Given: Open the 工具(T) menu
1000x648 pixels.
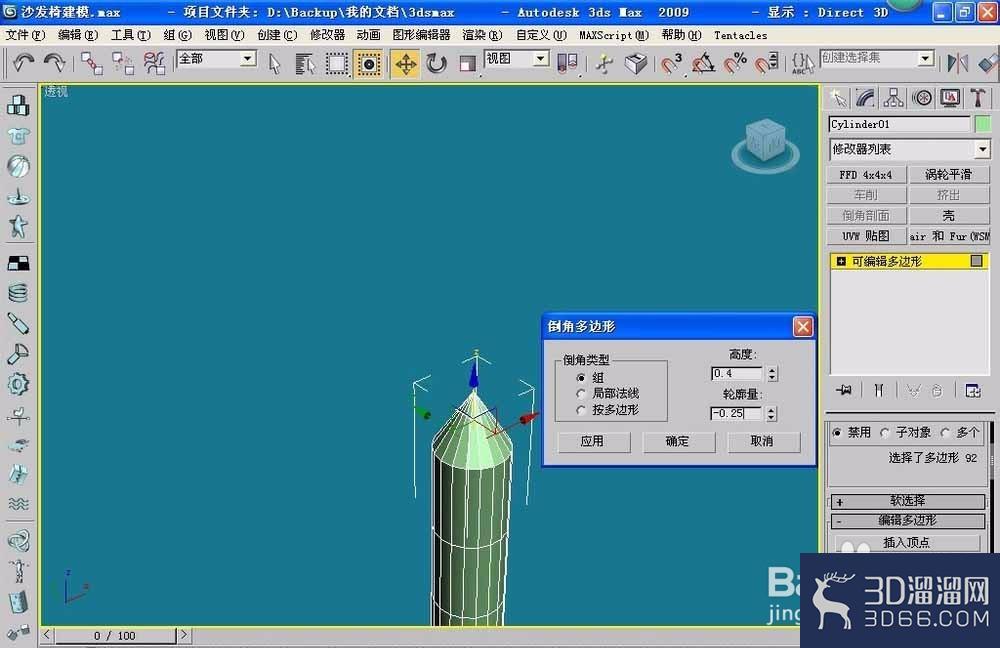Looking at the screenshot, I should tap(131, 35).
